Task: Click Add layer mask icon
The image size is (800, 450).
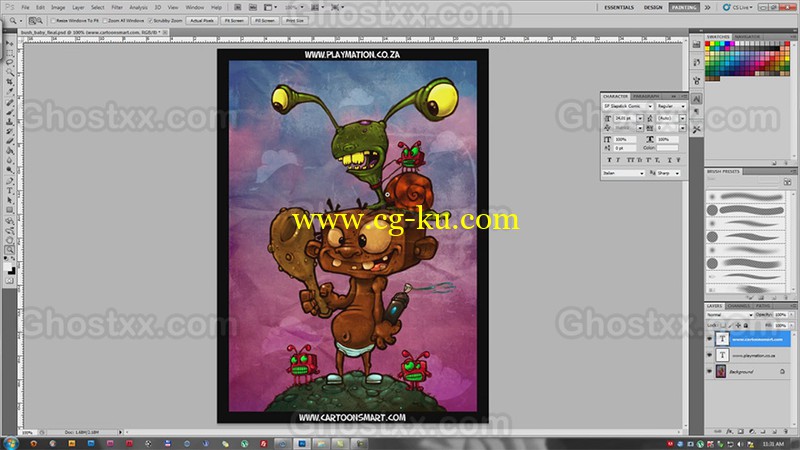Action: tap(741, 432)
